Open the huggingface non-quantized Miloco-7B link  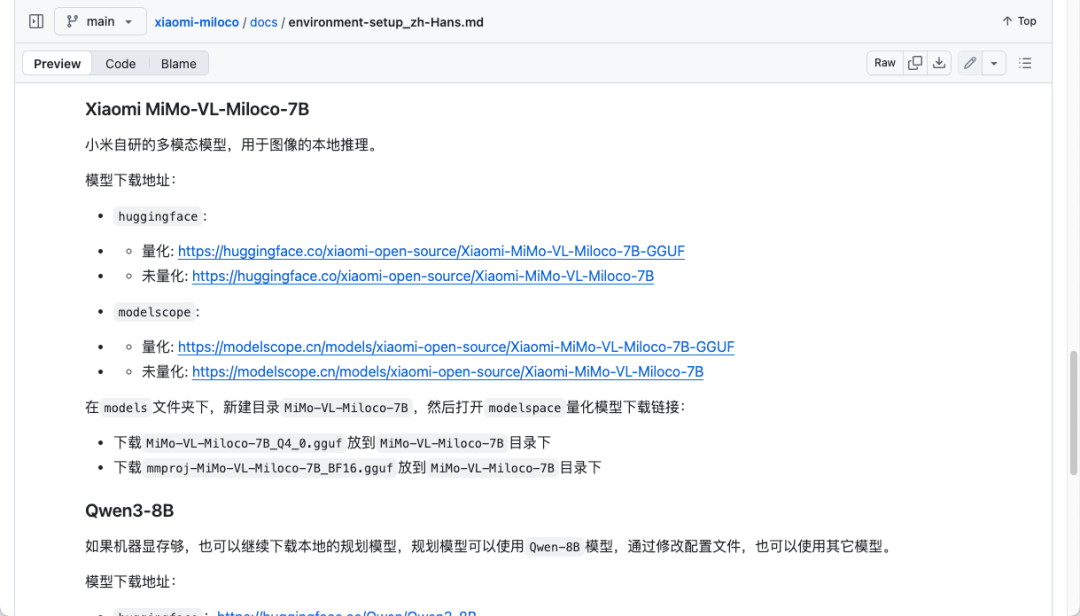pos(423,275)
